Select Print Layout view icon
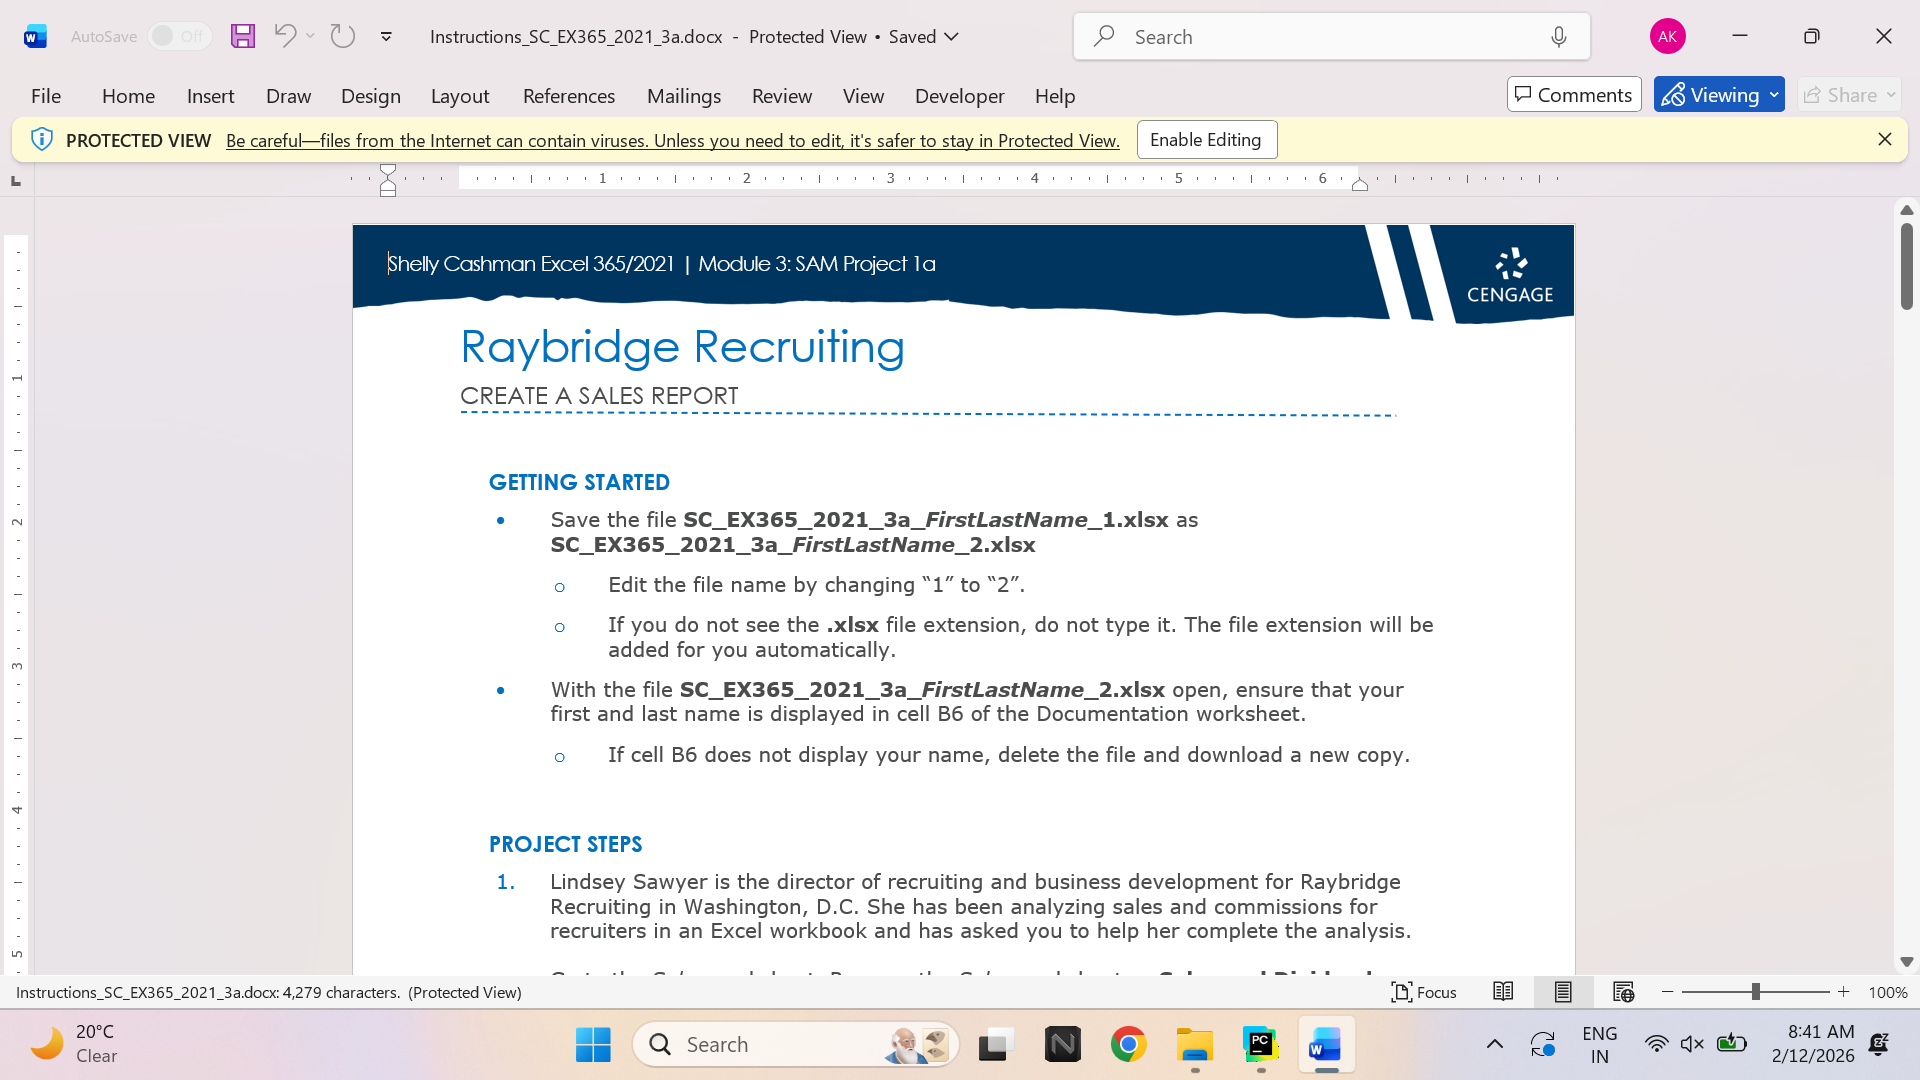 coord(1563,992)
